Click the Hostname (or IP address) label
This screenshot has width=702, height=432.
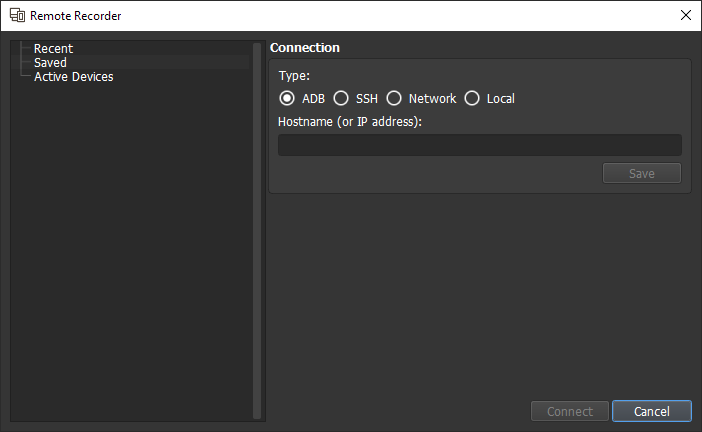pos(350,122)
